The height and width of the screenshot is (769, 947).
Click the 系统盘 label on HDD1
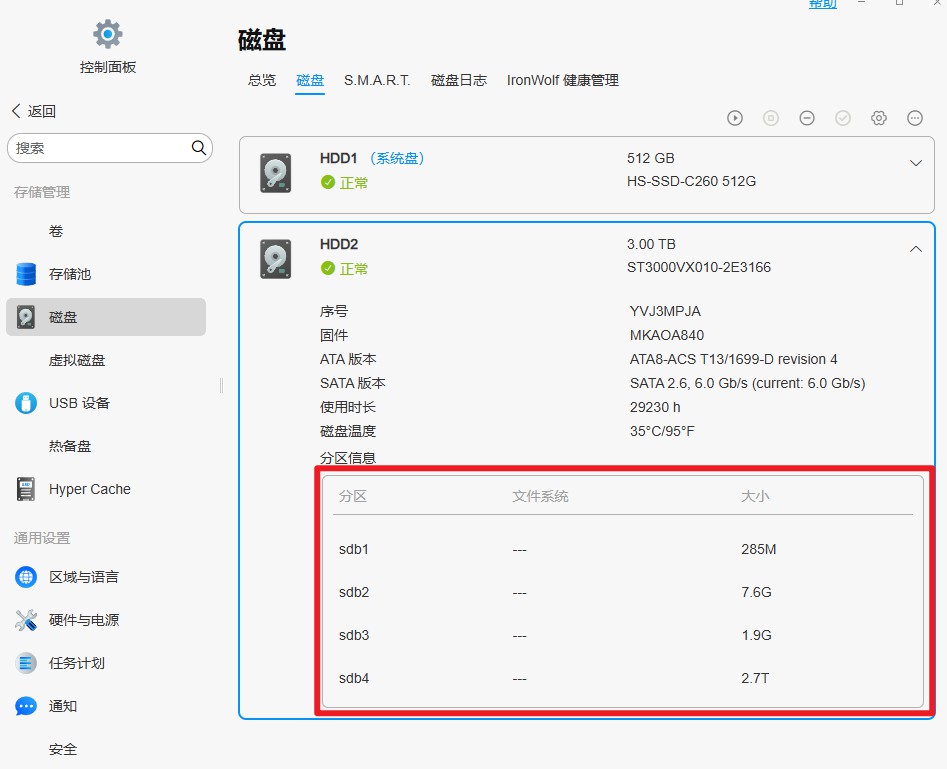coord(396,158)
